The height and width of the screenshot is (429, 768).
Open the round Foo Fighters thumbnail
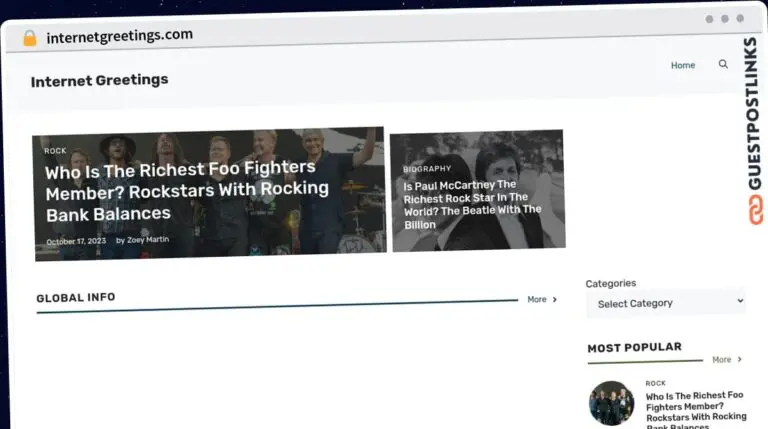(611, 403)
